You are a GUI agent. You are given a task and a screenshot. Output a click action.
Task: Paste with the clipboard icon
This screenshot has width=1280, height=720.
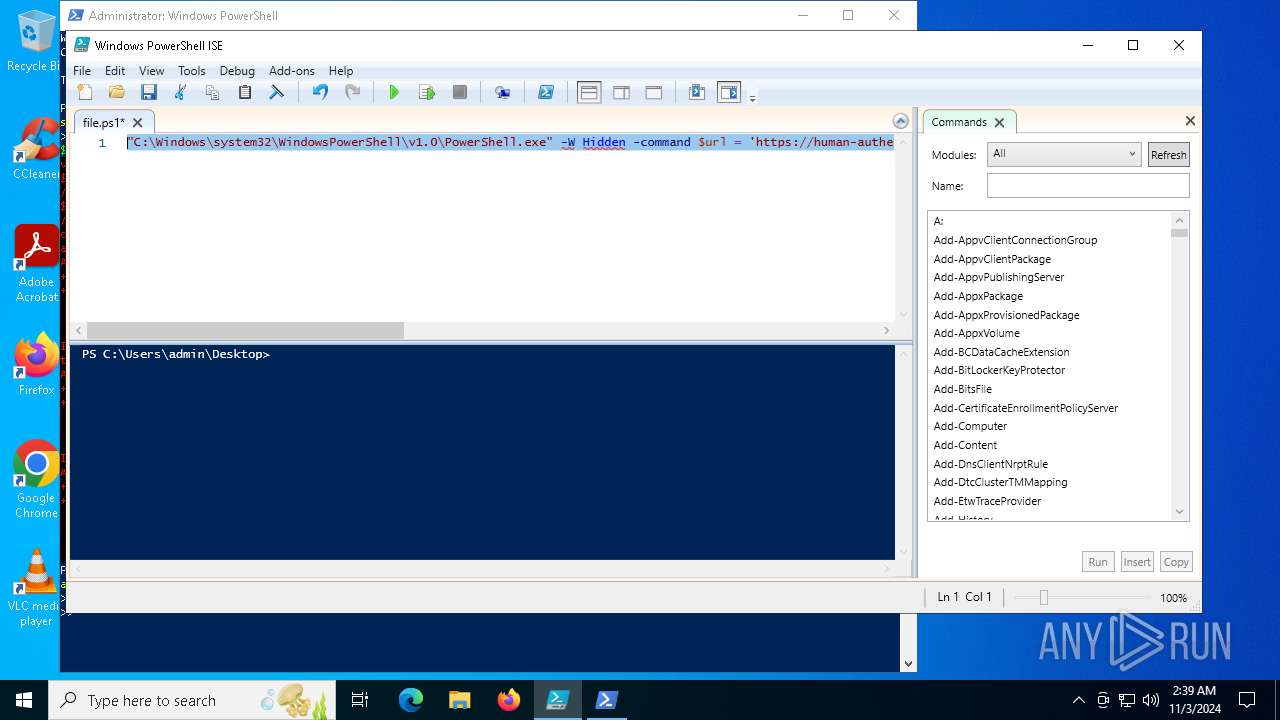245,92
